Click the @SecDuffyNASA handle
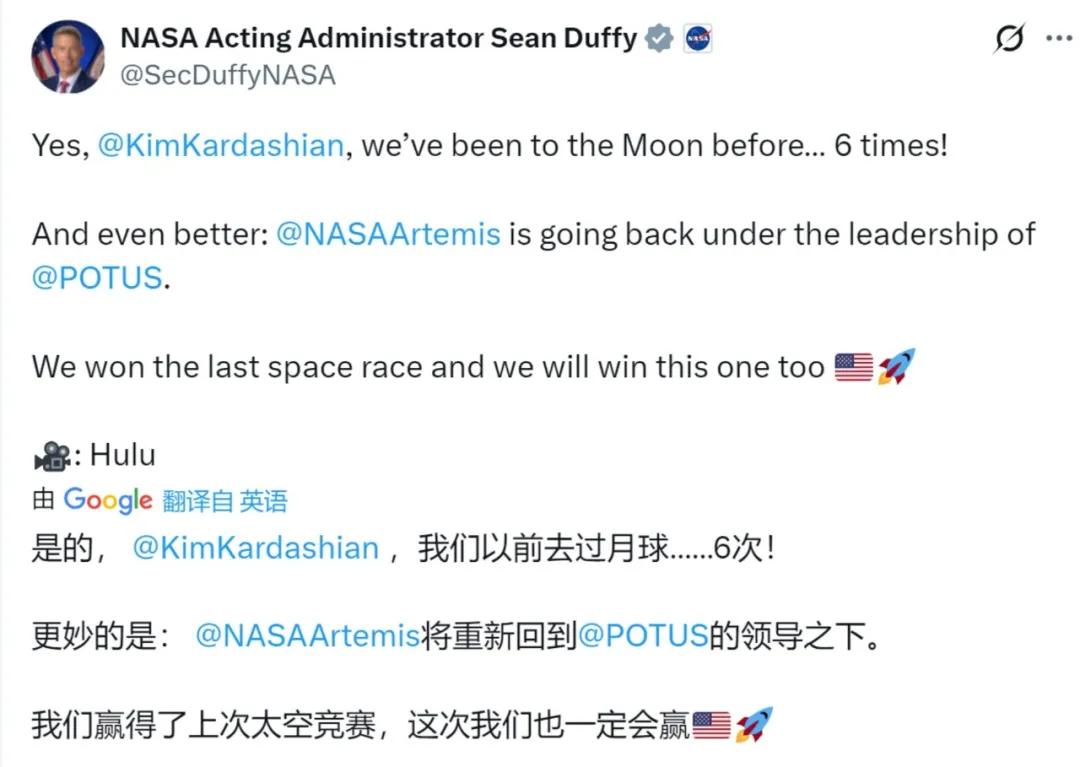Image resolution: width=1080 pixels, height=767 pixels. (228, 76)
